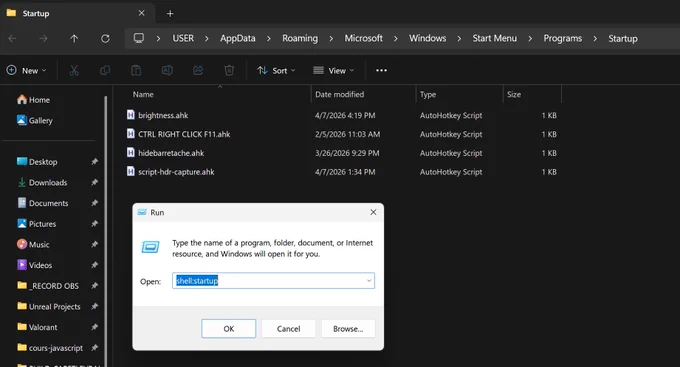The image size is (680, 367).
Task: Refresh the Startup folder view
Action: coord(105,39)
